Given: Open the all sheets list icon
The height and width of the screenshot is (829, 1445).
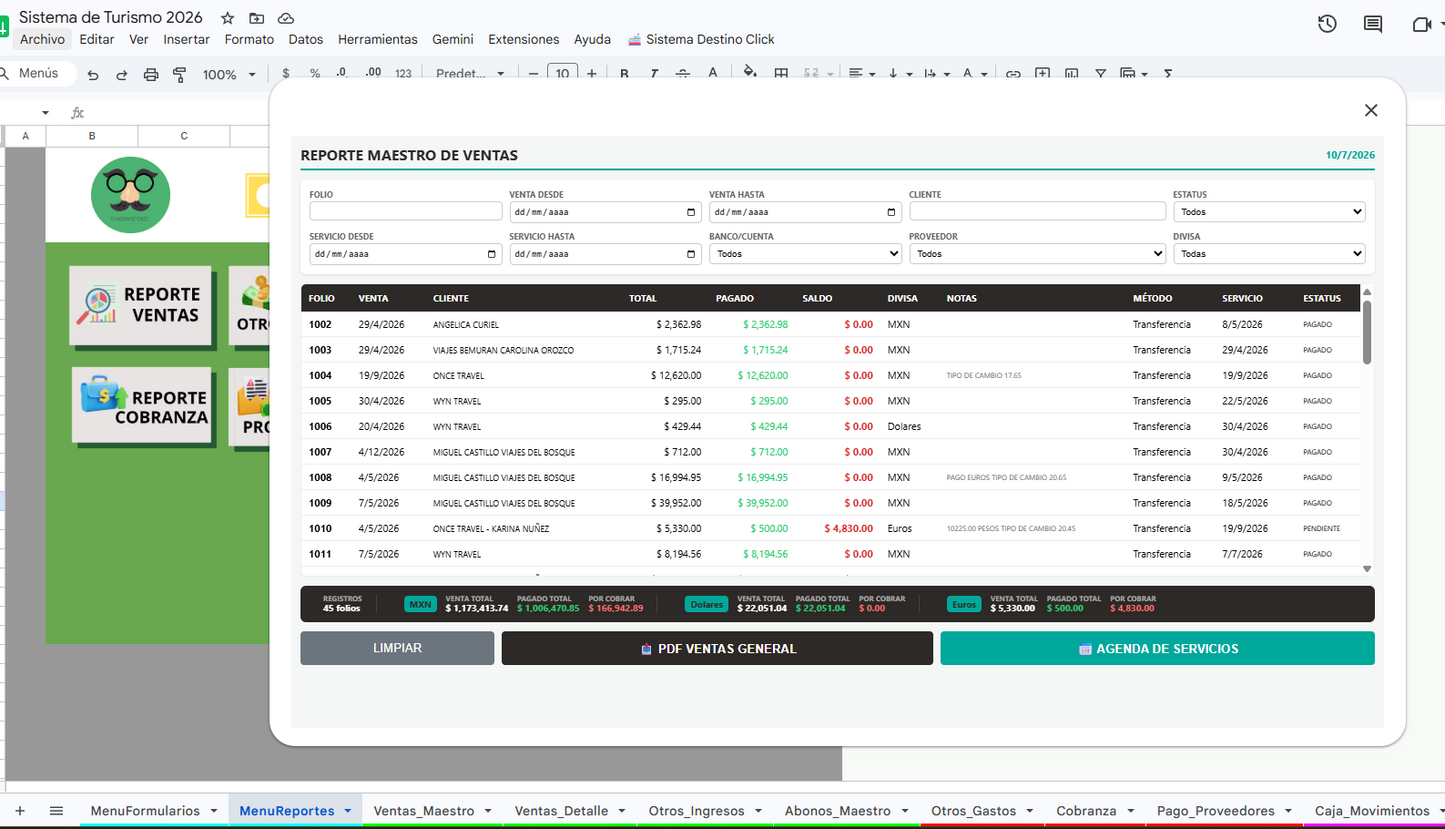Looking at the screenshot, I should (x=56, y=811).
